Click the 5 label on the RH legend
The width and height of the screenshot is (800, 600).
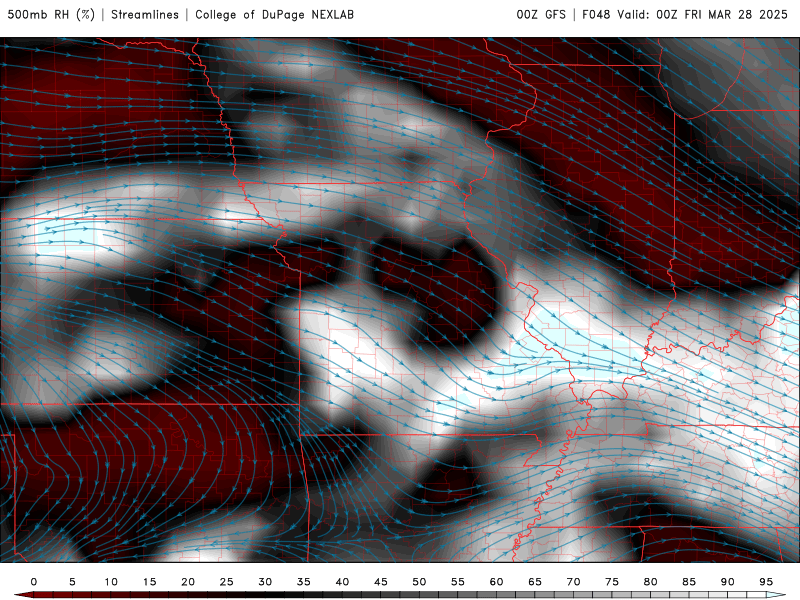point(72,582)
